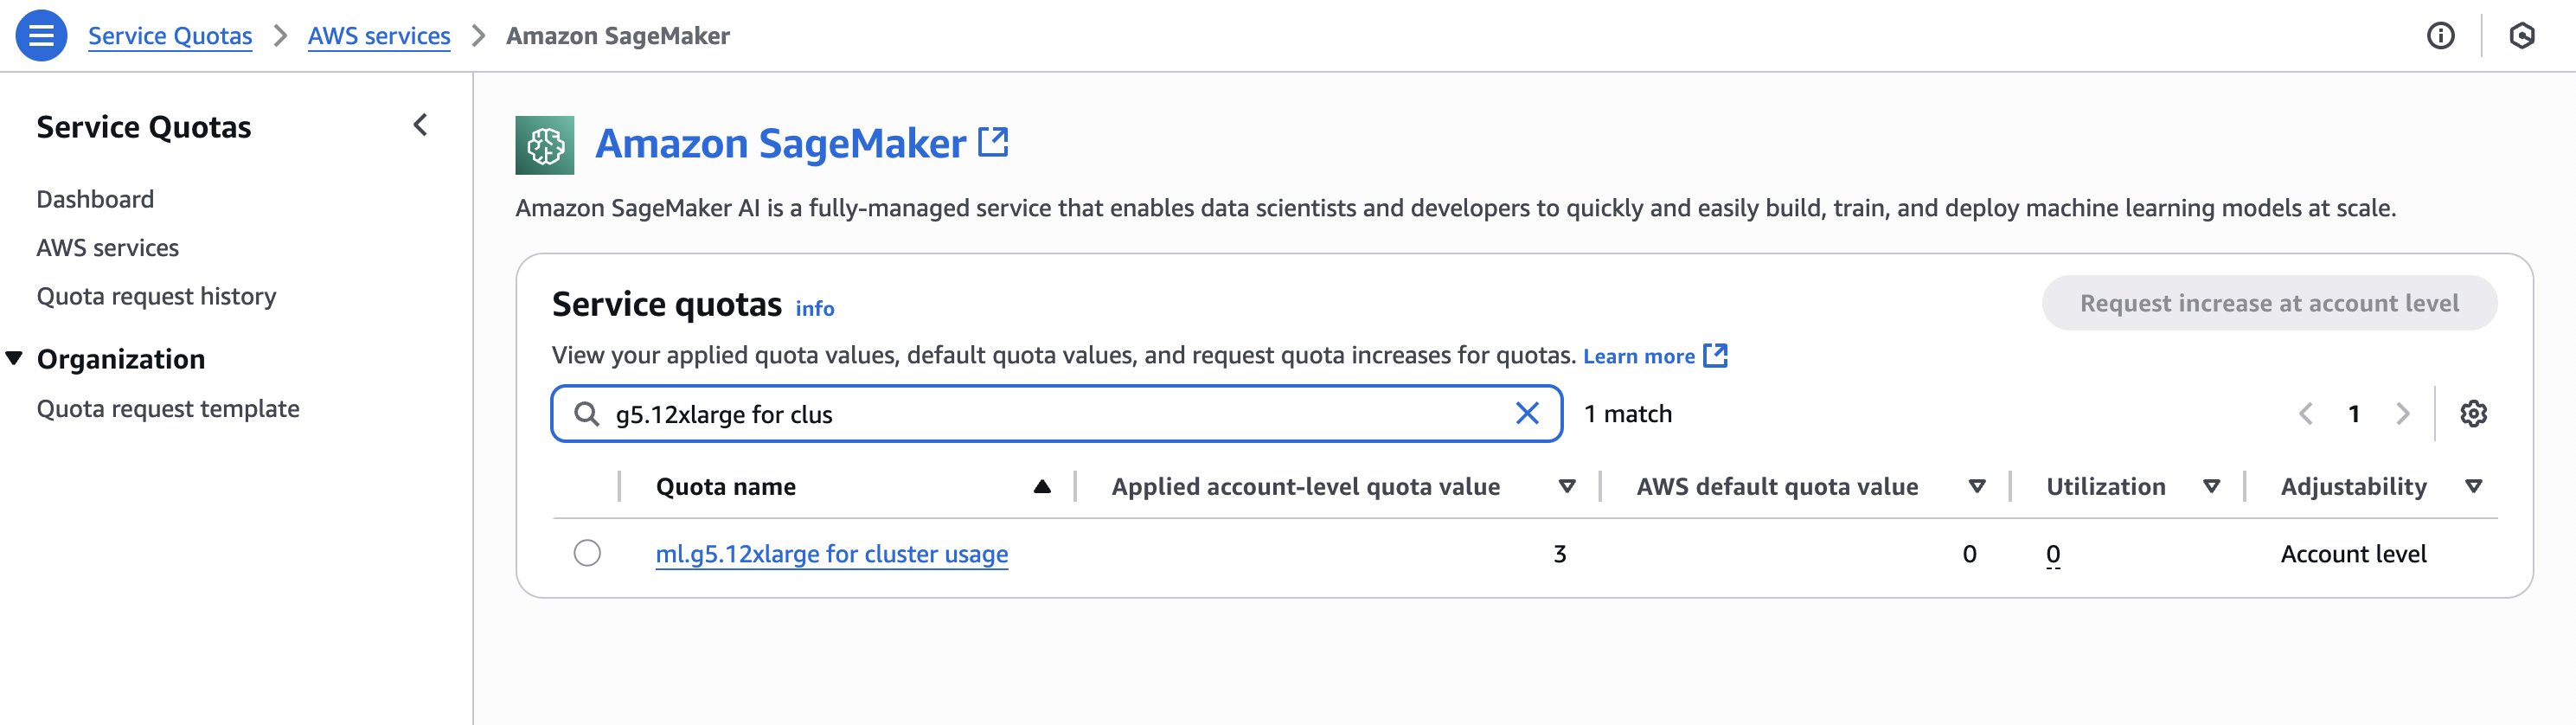This screenshot has width=2576, height=725.
Task: Sort ascending by Quota name arrow
Action: 1042,487
